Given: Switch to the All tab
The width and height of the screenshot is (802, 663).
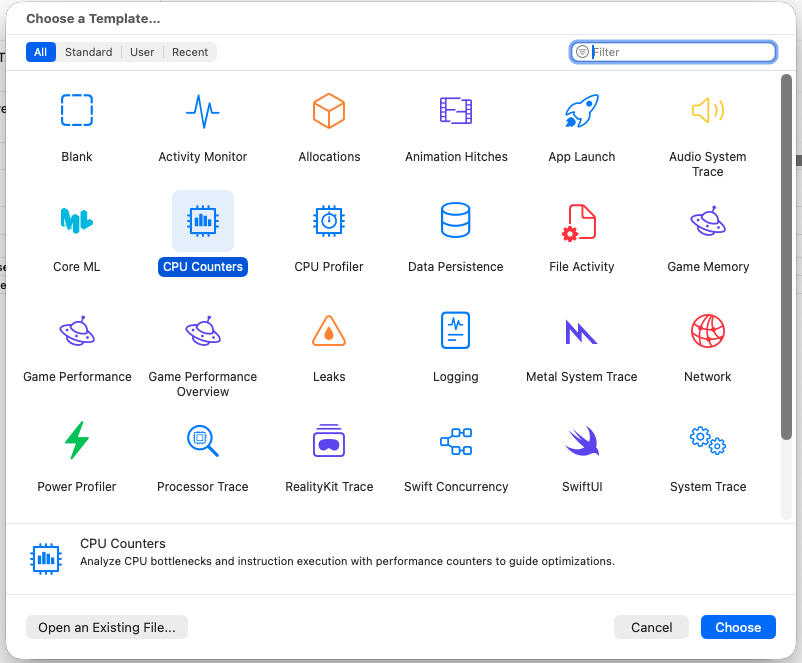Looking at the screenshot, I should pos(40,52).
